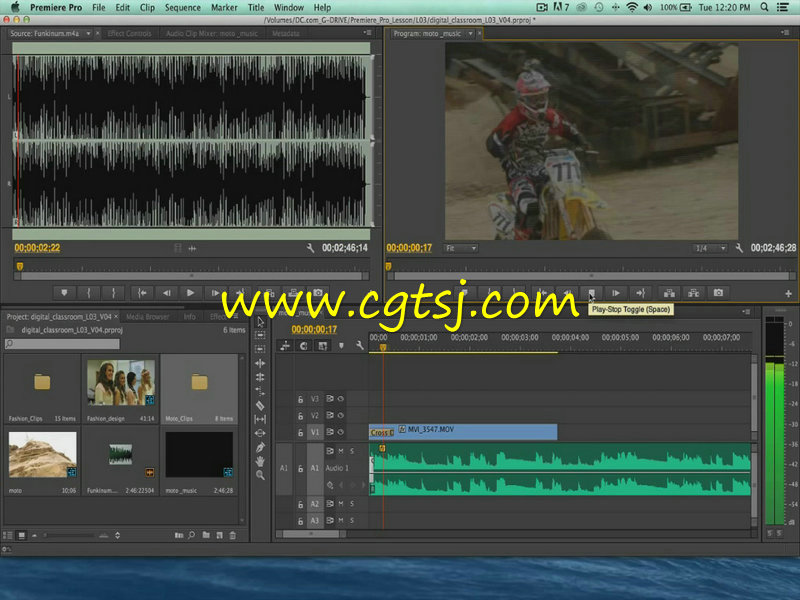800x600 pixels.
Task: Toggle lock on track A2
Action: (301, 504)
